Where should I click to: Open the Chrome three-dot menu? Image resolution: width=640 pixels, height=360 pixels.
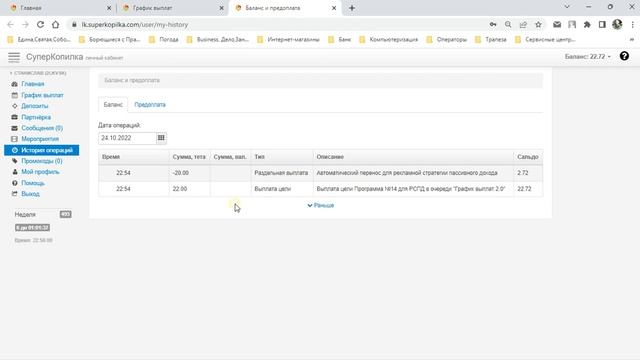coord(632,24)
